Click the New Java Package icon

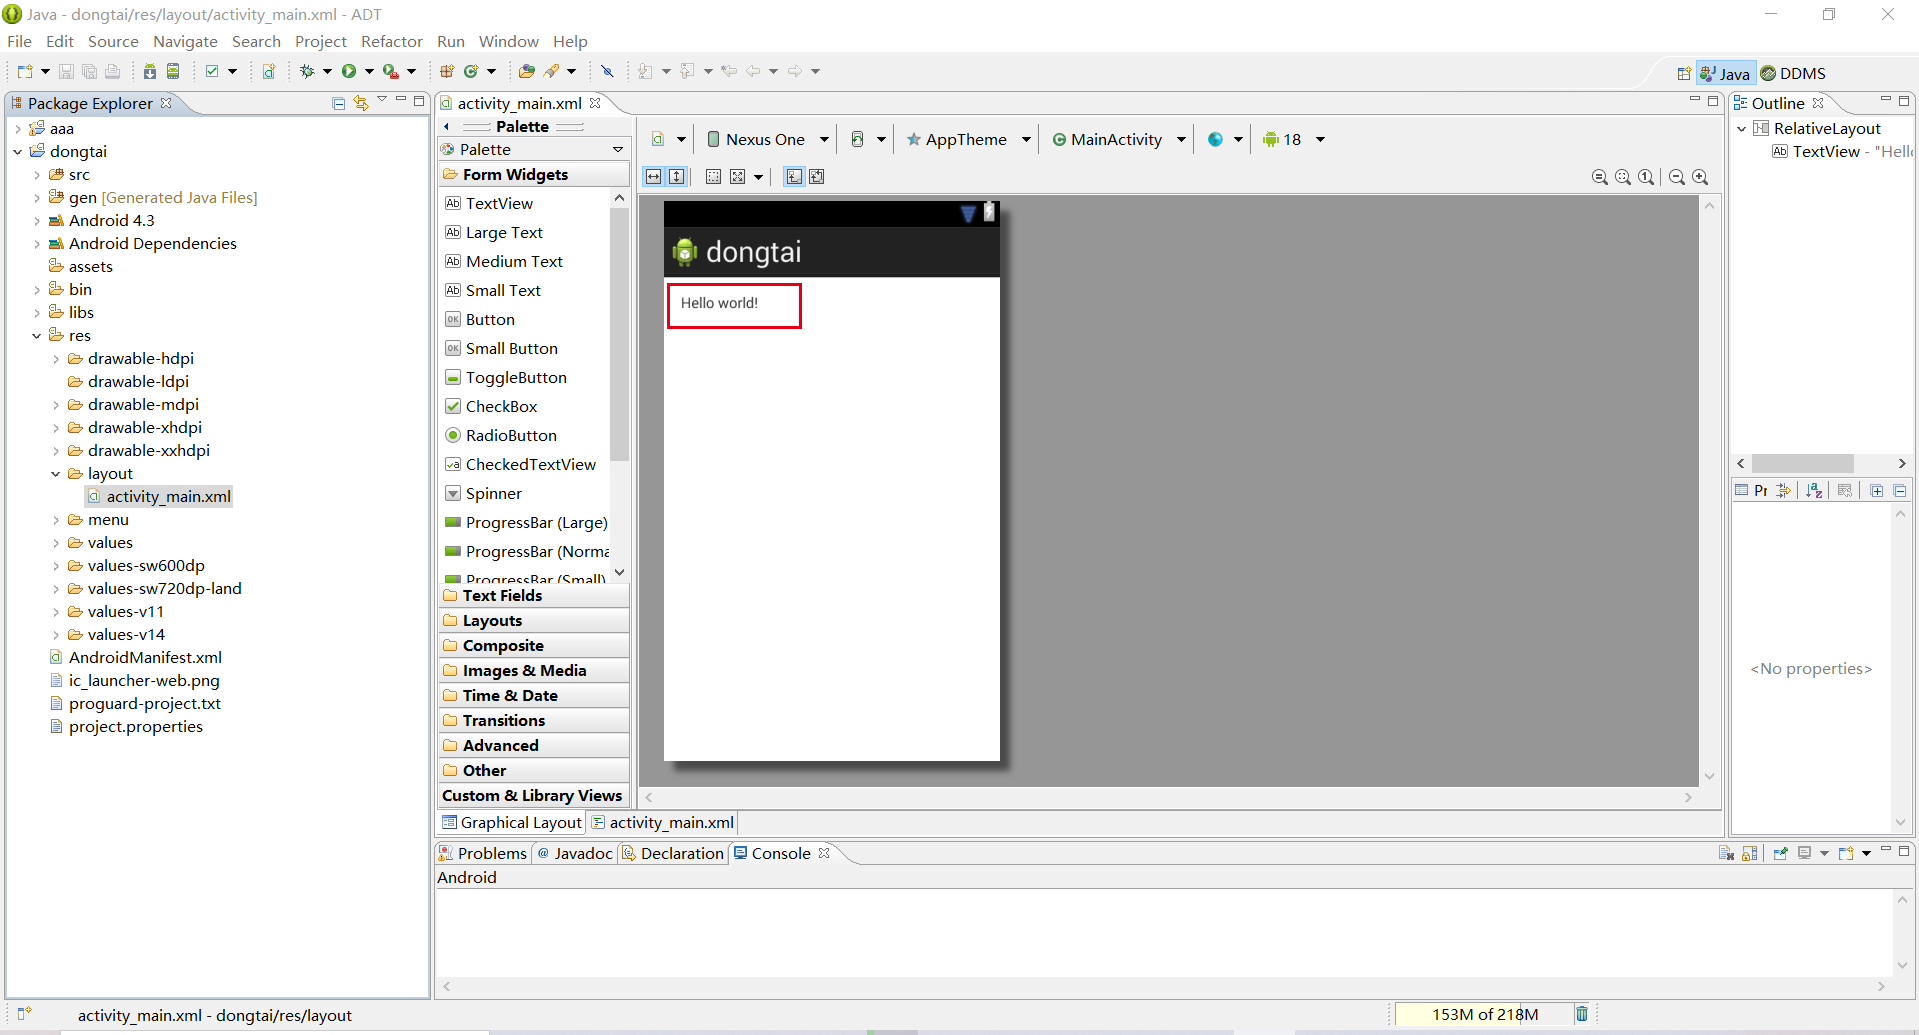click(447, 71)
